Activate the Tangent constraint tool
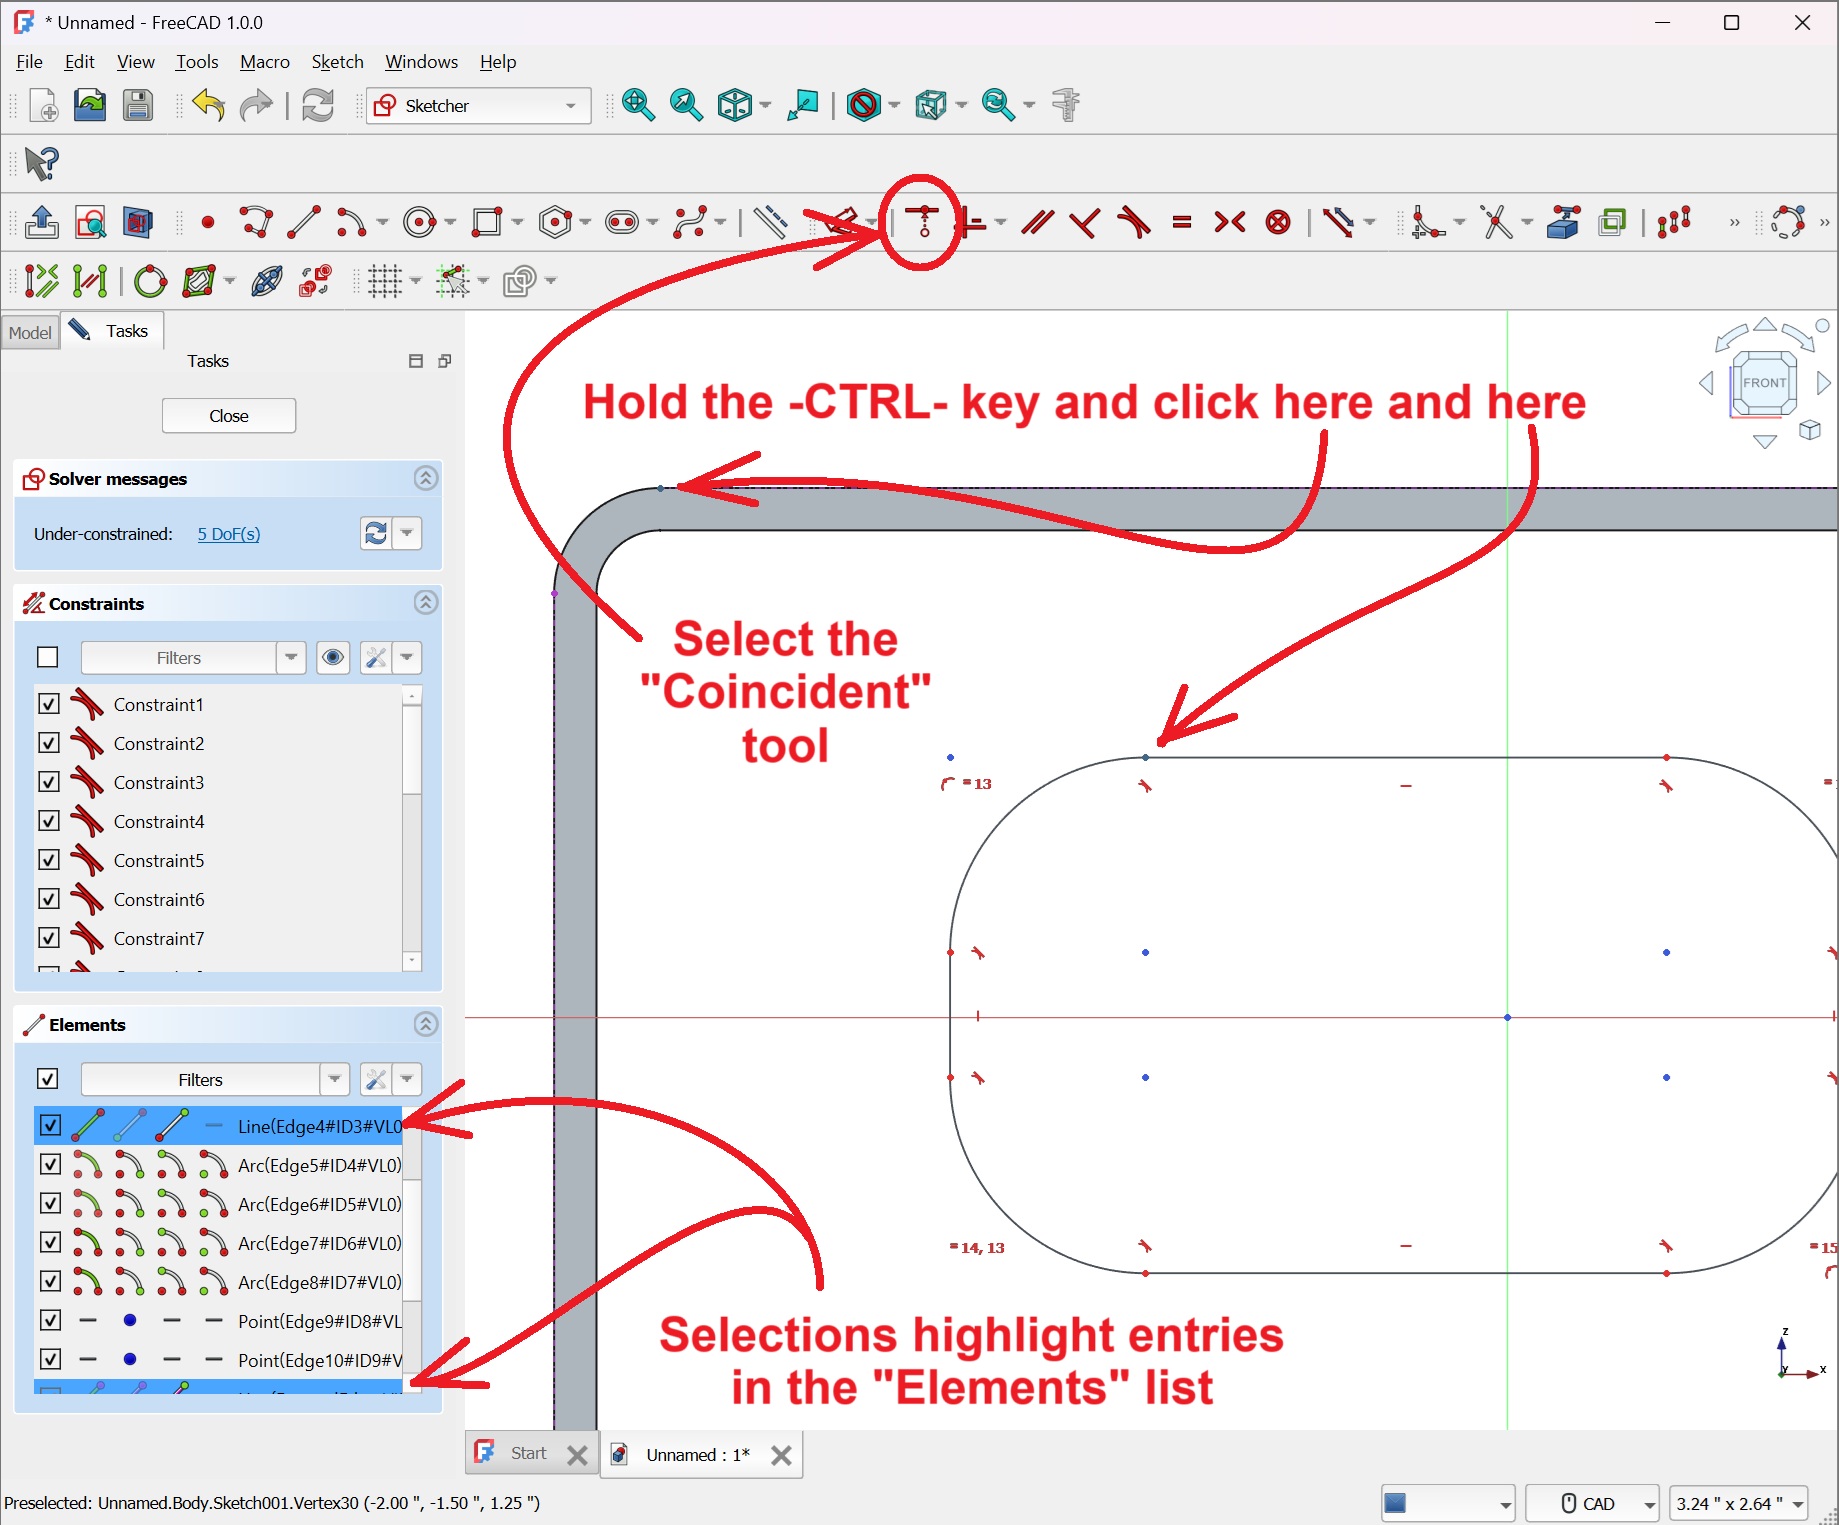Screen dimensions: 1839x1525 point(1133,222)
